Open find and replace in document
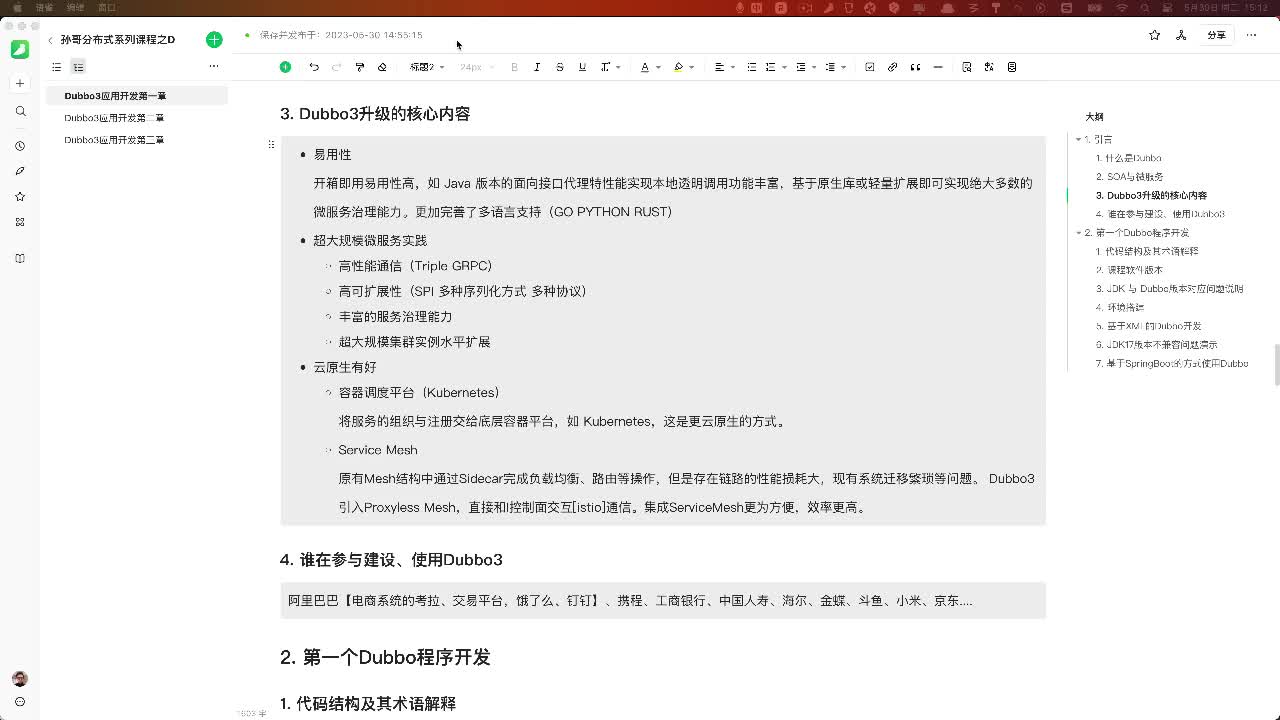The width and height of the screenshot is (1280, 720). click(x=966, y=67)
